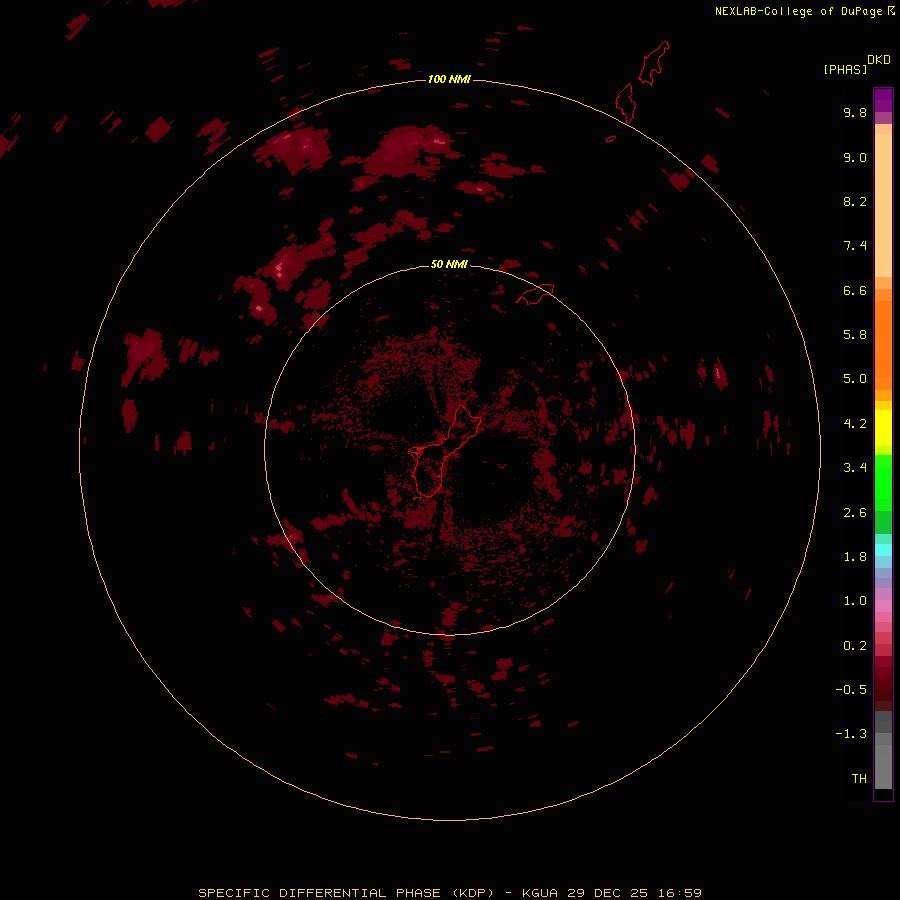This screenshot has width=900, height=900.
Task: Click the 1.0 value on color scale
Action: tap(855, 601)
